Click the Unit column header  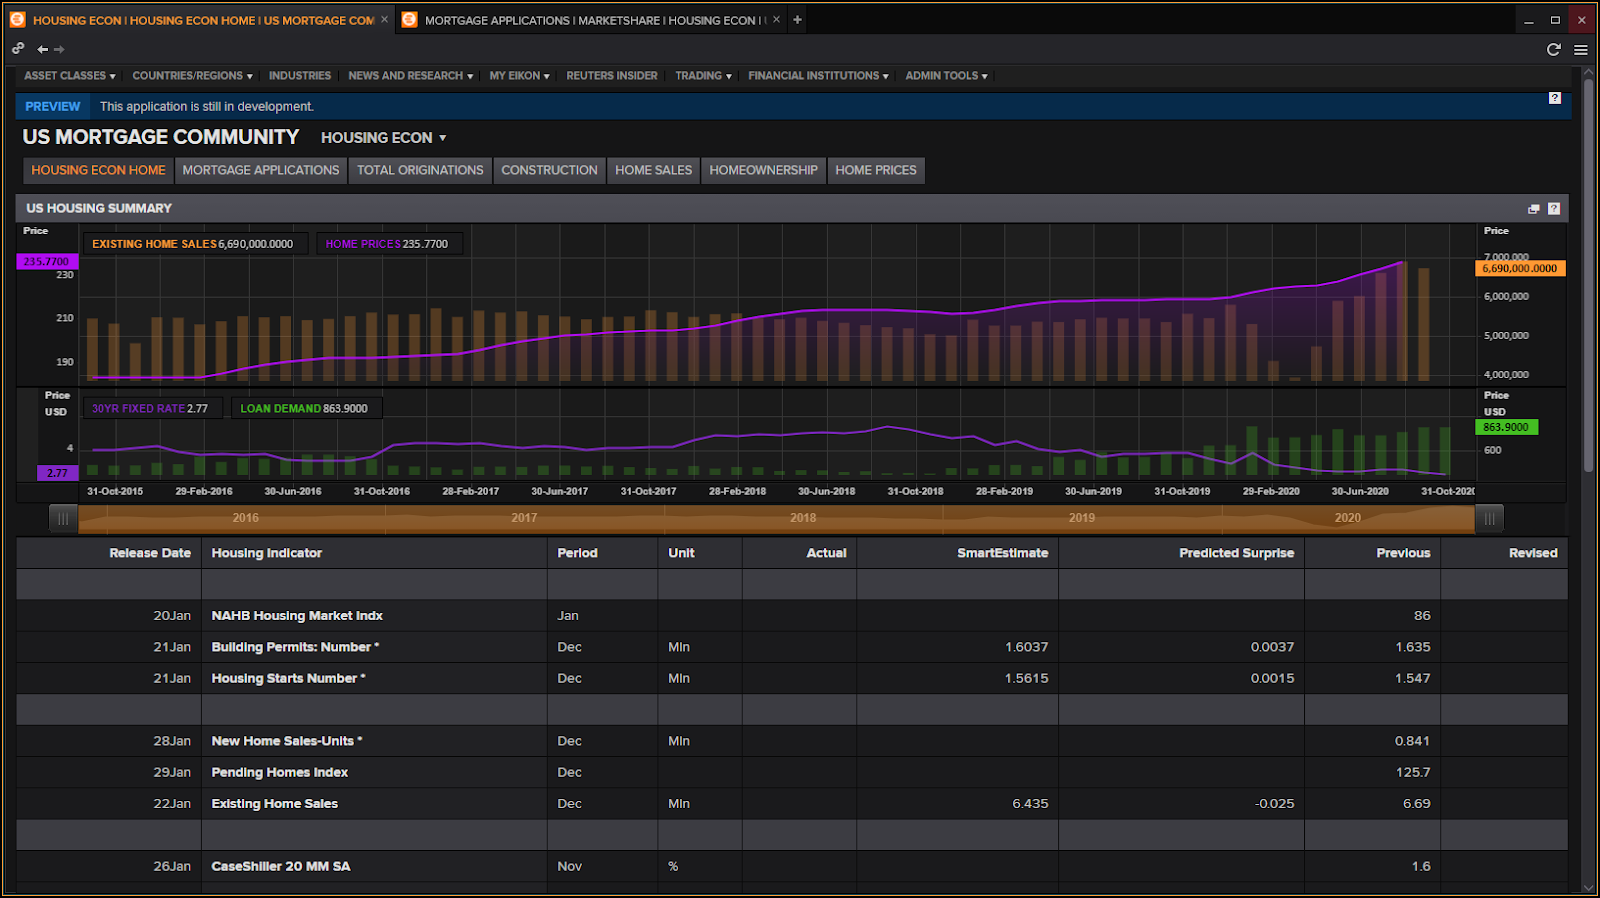(x=700, y=553)
